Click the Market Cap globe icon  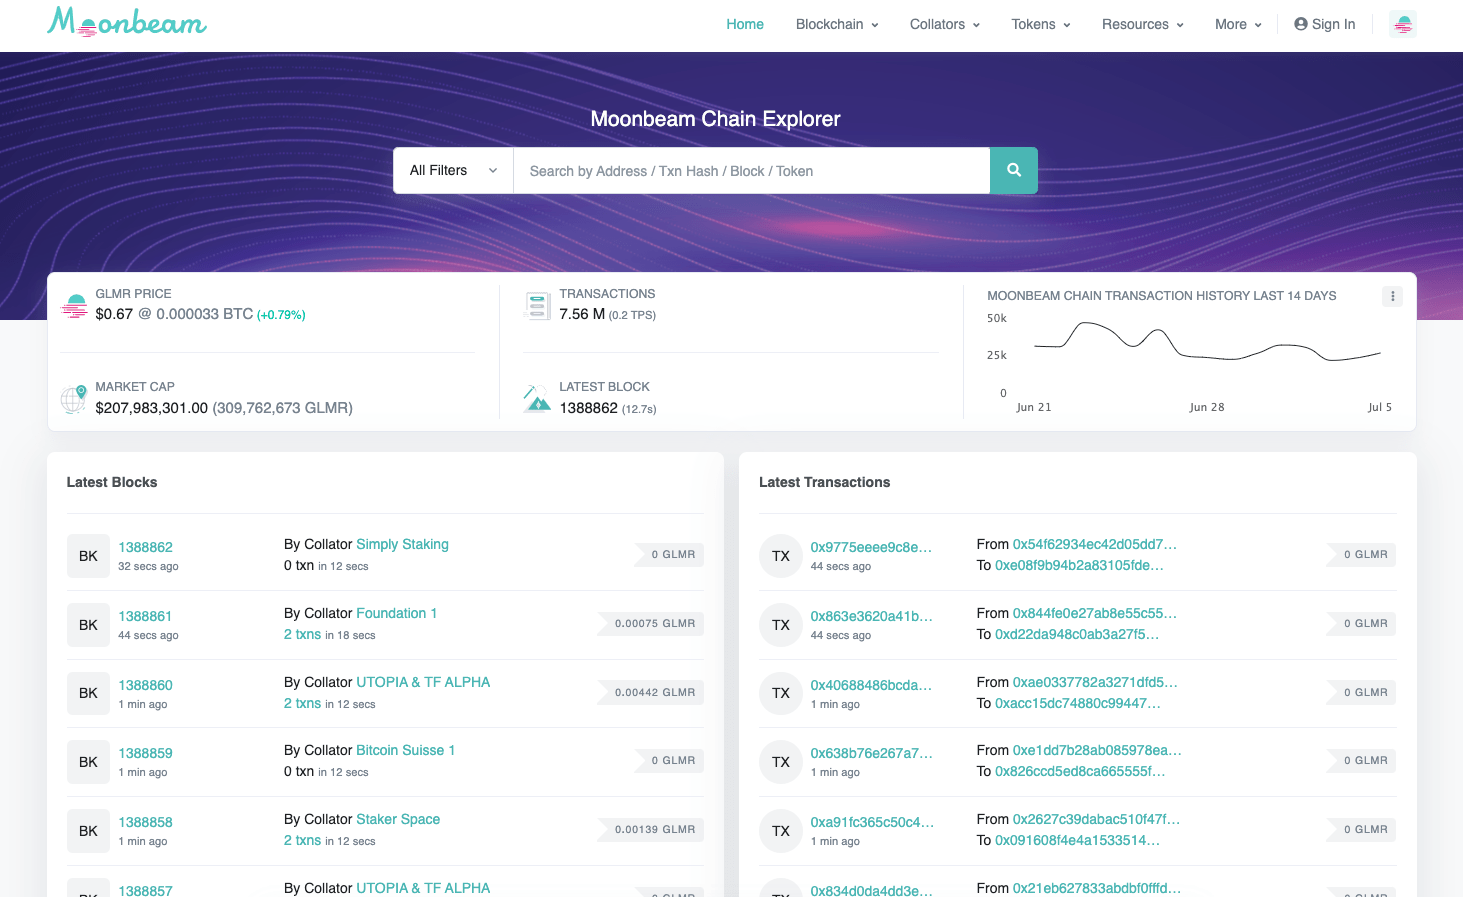(74, 398)
